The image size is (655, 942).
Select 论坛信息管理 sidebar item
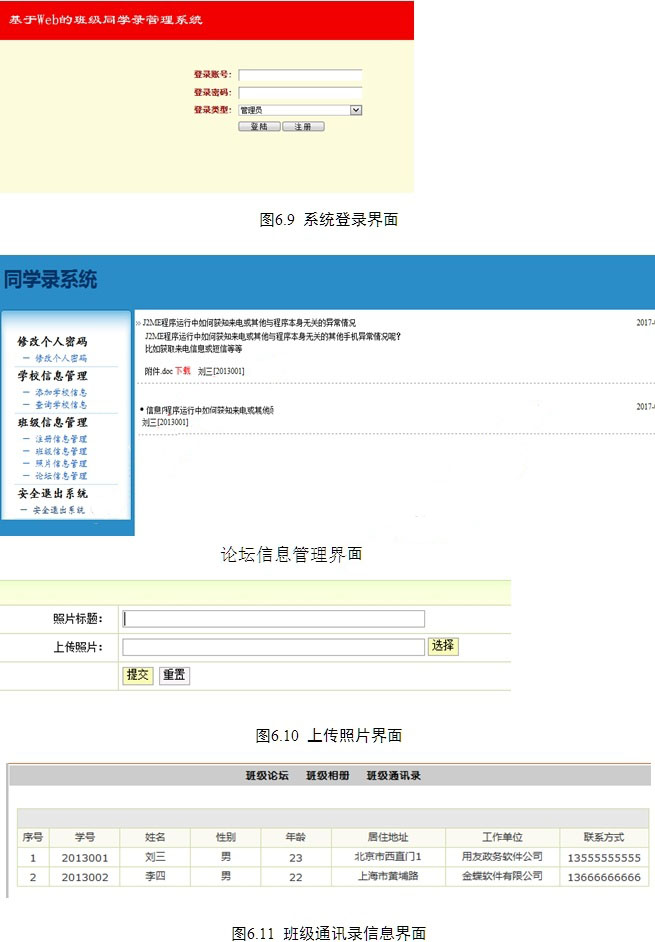tap(61, 476)
